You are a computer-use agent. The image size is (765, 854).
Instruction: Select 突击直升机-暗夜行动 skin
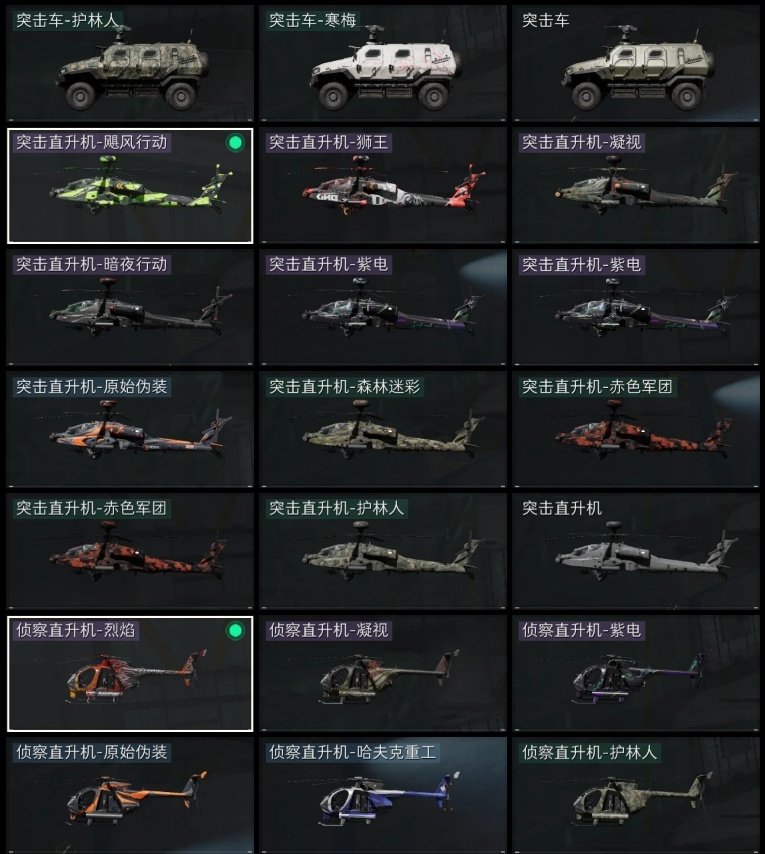(x=130, y=307)
